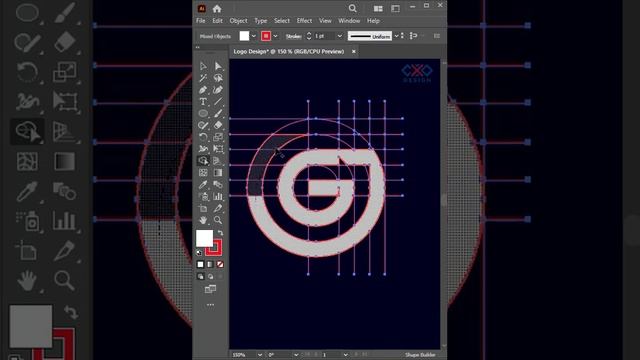Set paint mode to Color

tap(200, 264)
